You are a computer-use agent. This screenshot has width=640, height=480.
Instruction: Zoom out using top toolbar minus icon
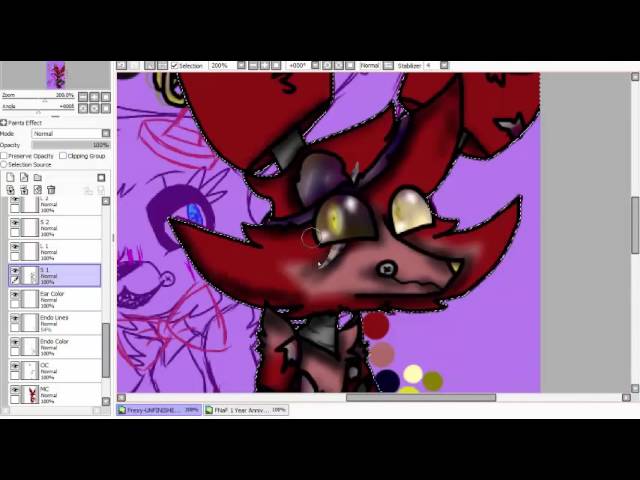[253, 65]
